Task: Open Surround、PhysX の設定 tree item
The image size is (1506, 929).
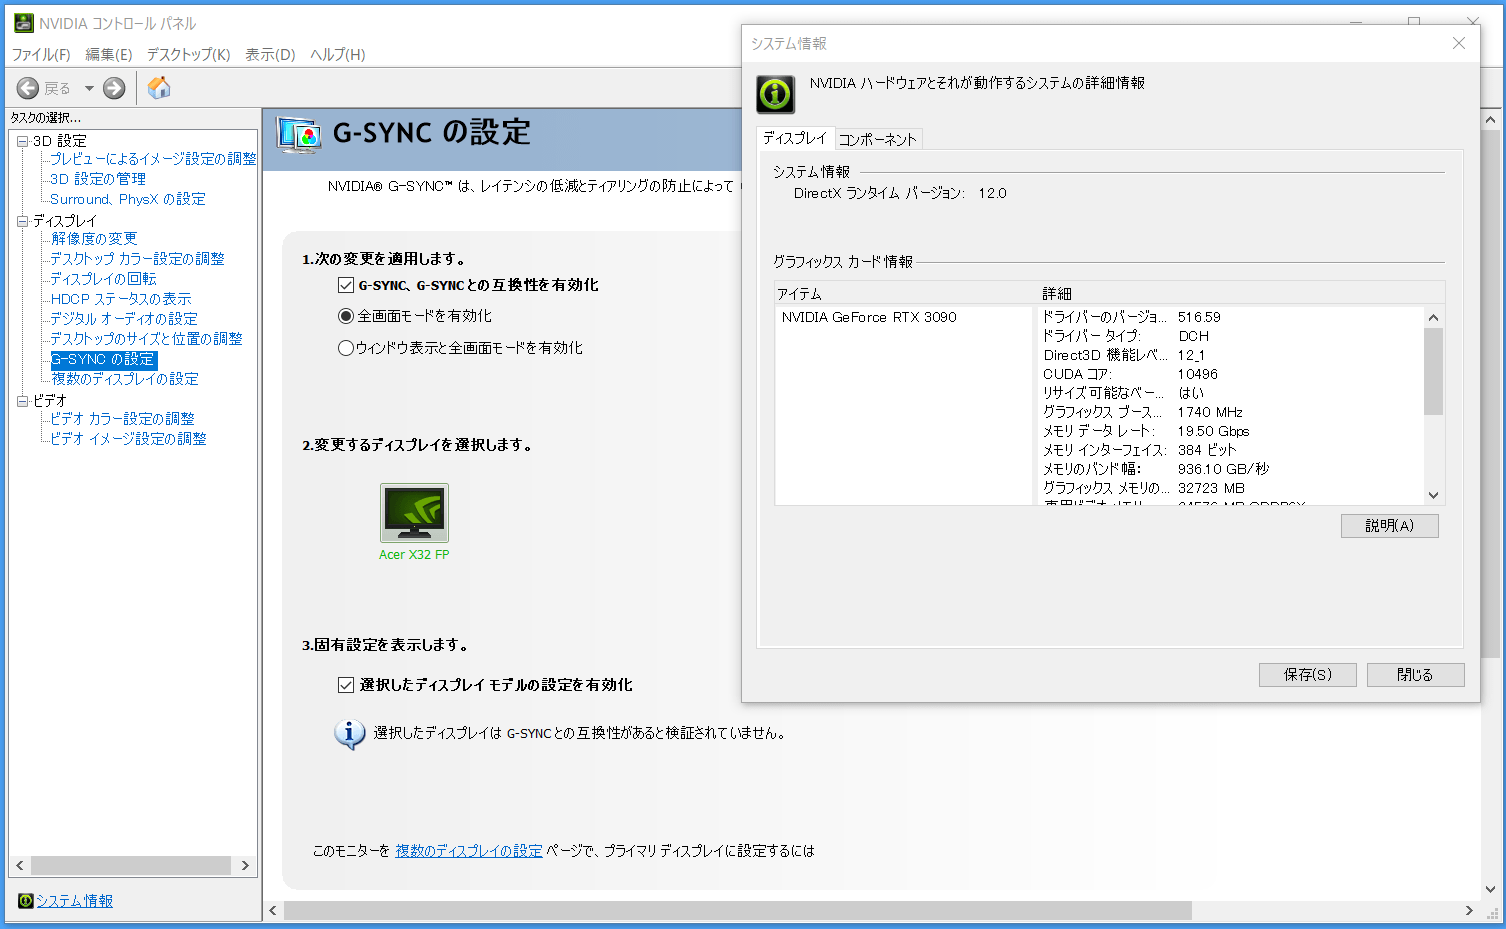Action: tap(128, 199)
